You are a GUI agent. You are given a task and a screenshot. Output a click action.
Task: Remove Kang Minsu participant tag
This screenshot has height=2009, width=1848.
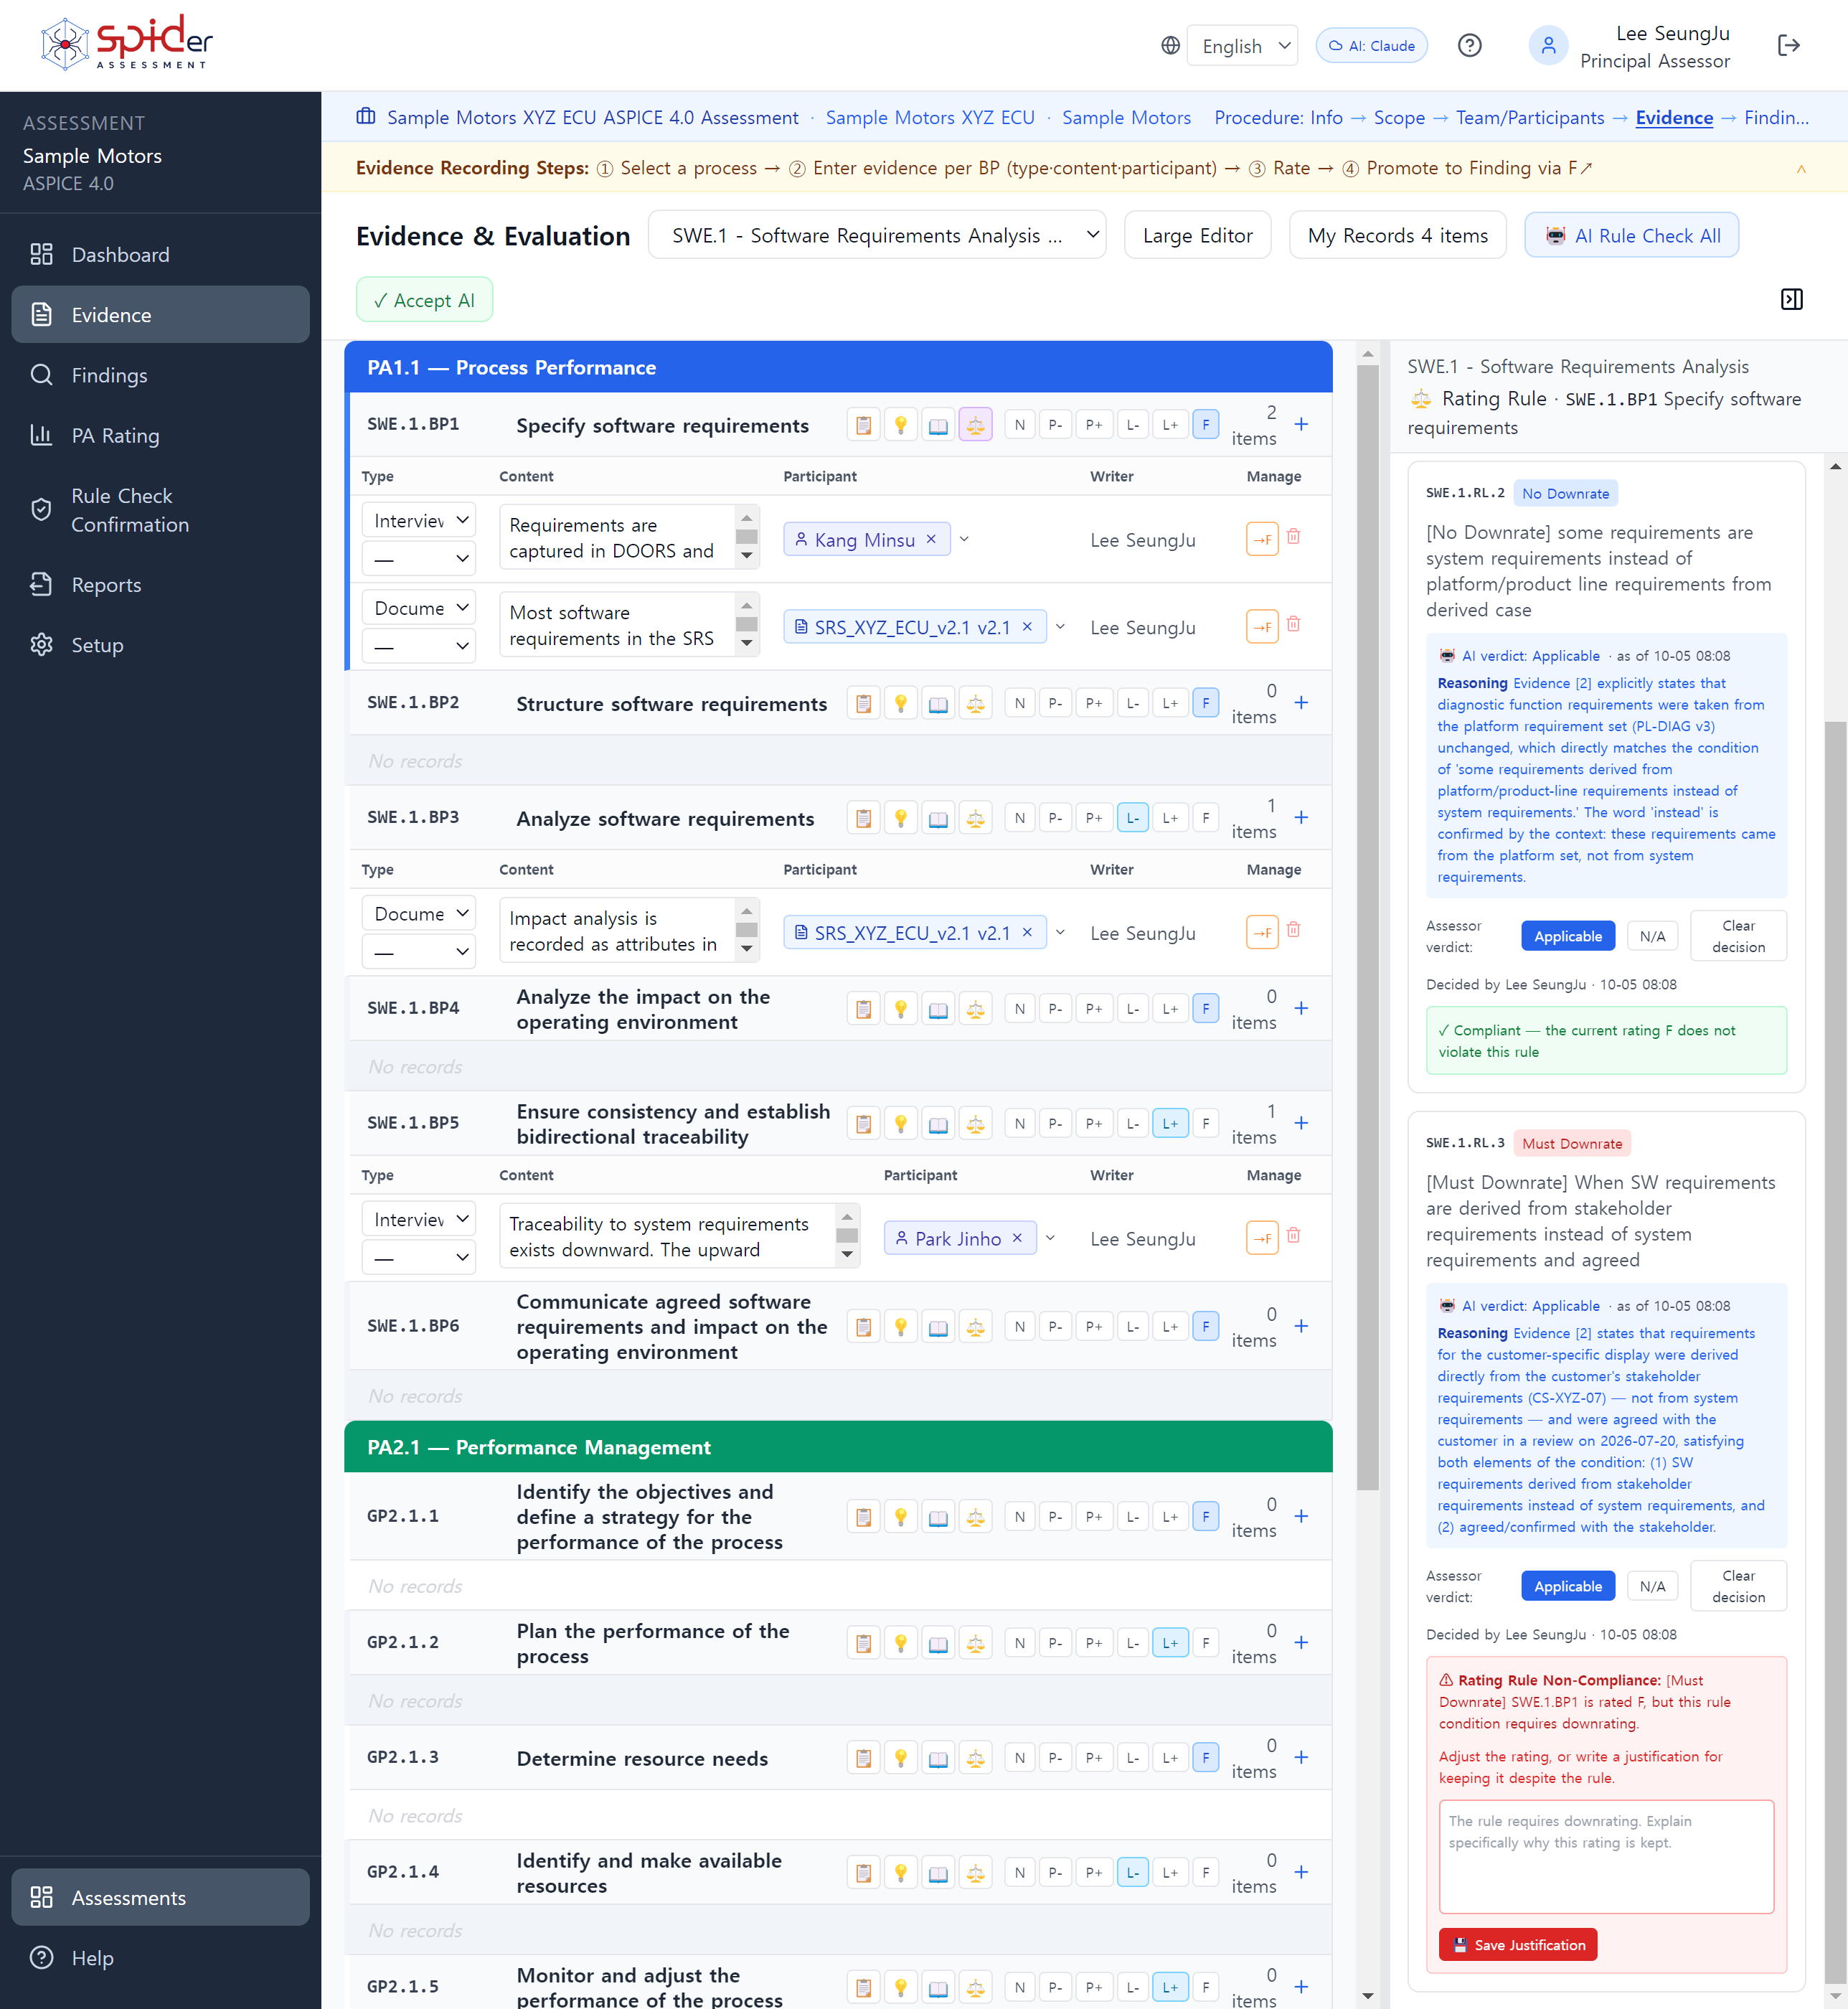(931, 539)
